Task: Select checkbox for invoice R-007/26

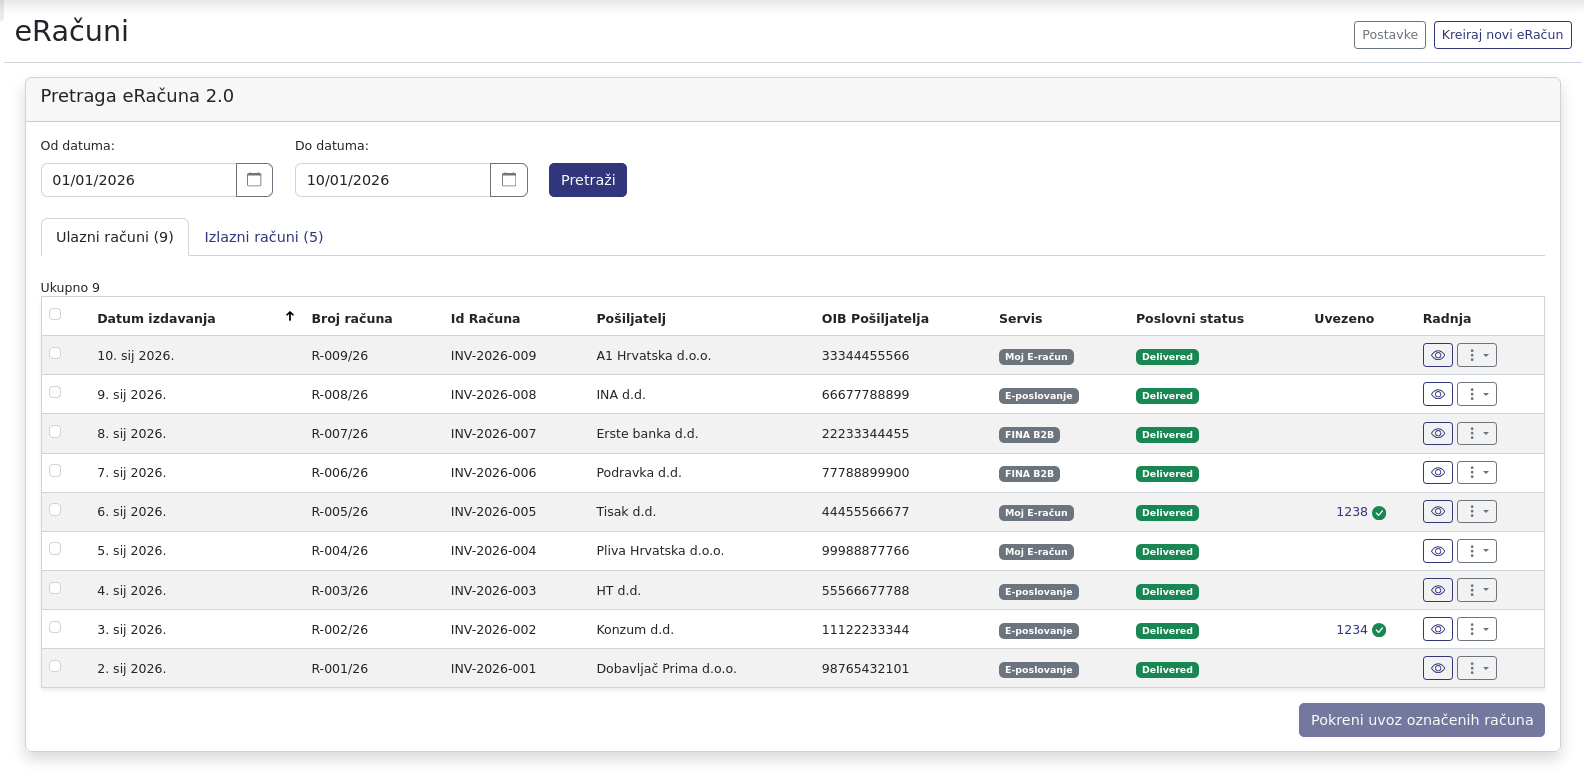Action: click(x=55, y=432)
